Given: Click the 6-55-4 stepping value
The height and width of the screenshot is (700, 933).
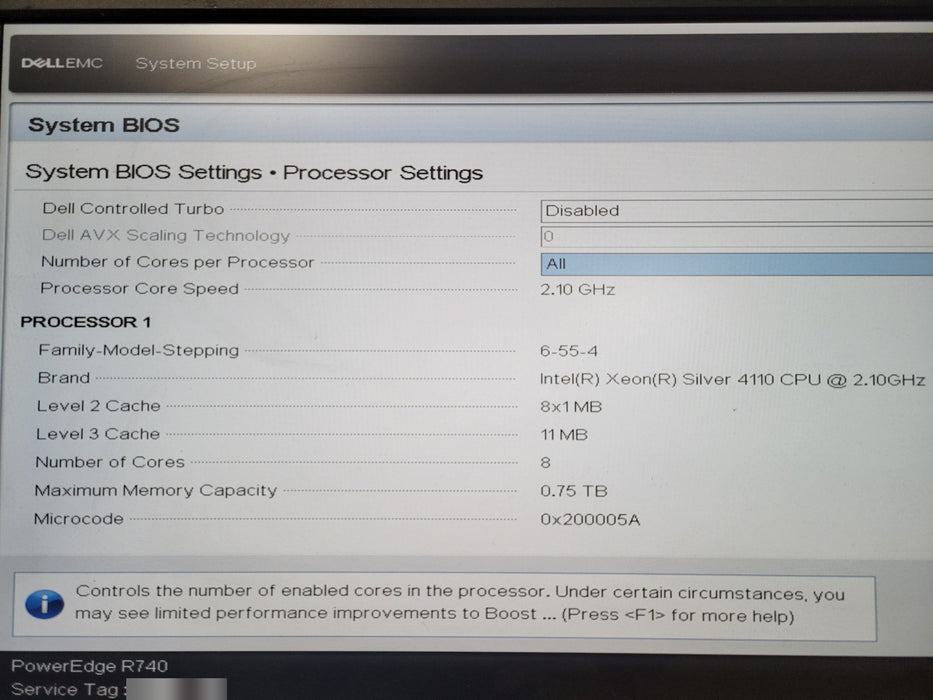Looking at the screenshot, I should tap(568, 351).
